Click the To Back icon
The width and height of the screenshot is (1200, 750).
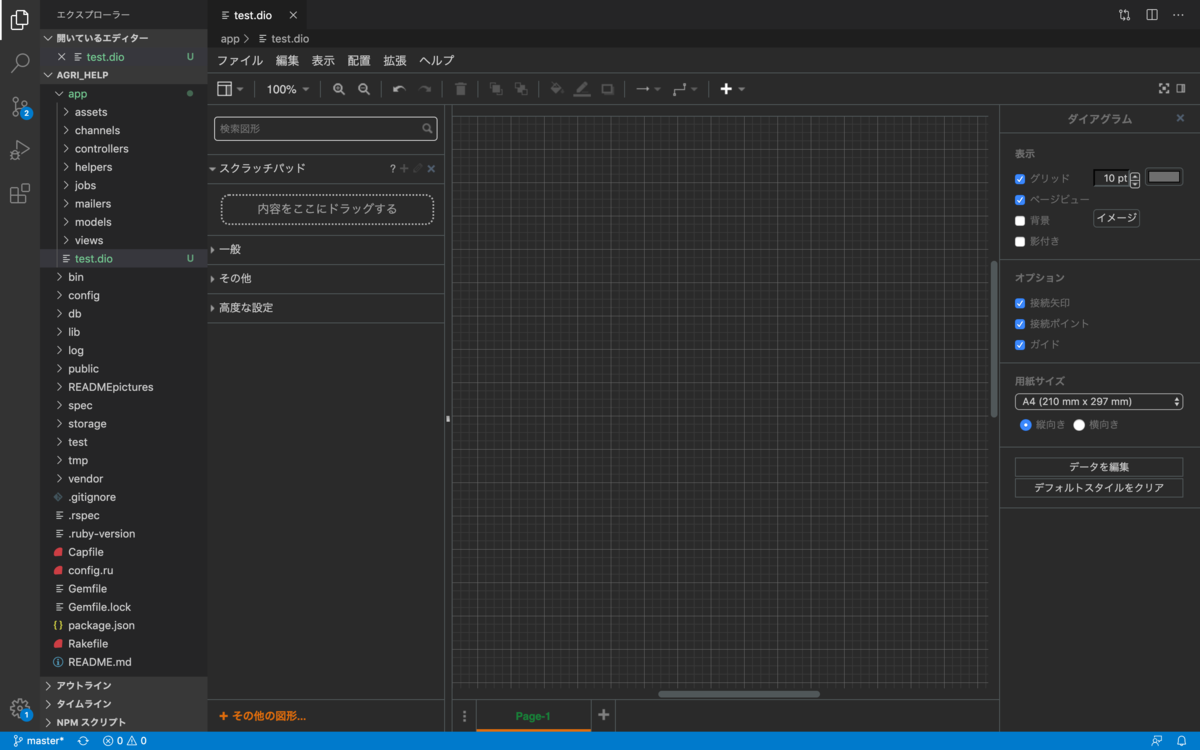(x=521, y=89)
